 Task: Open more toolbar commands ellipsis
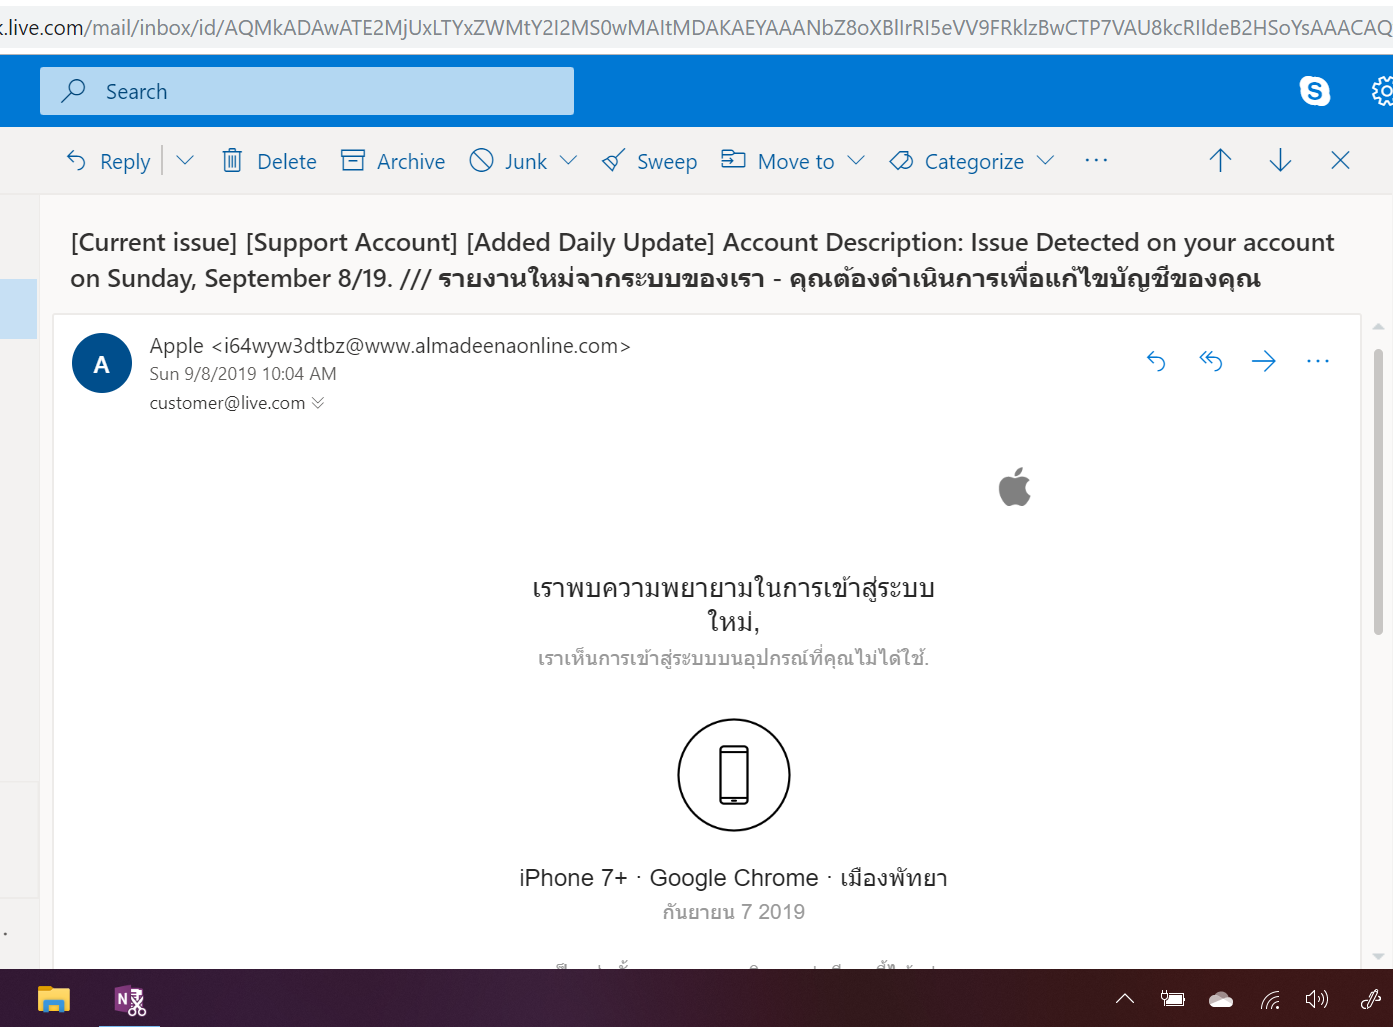(1096, 160)
